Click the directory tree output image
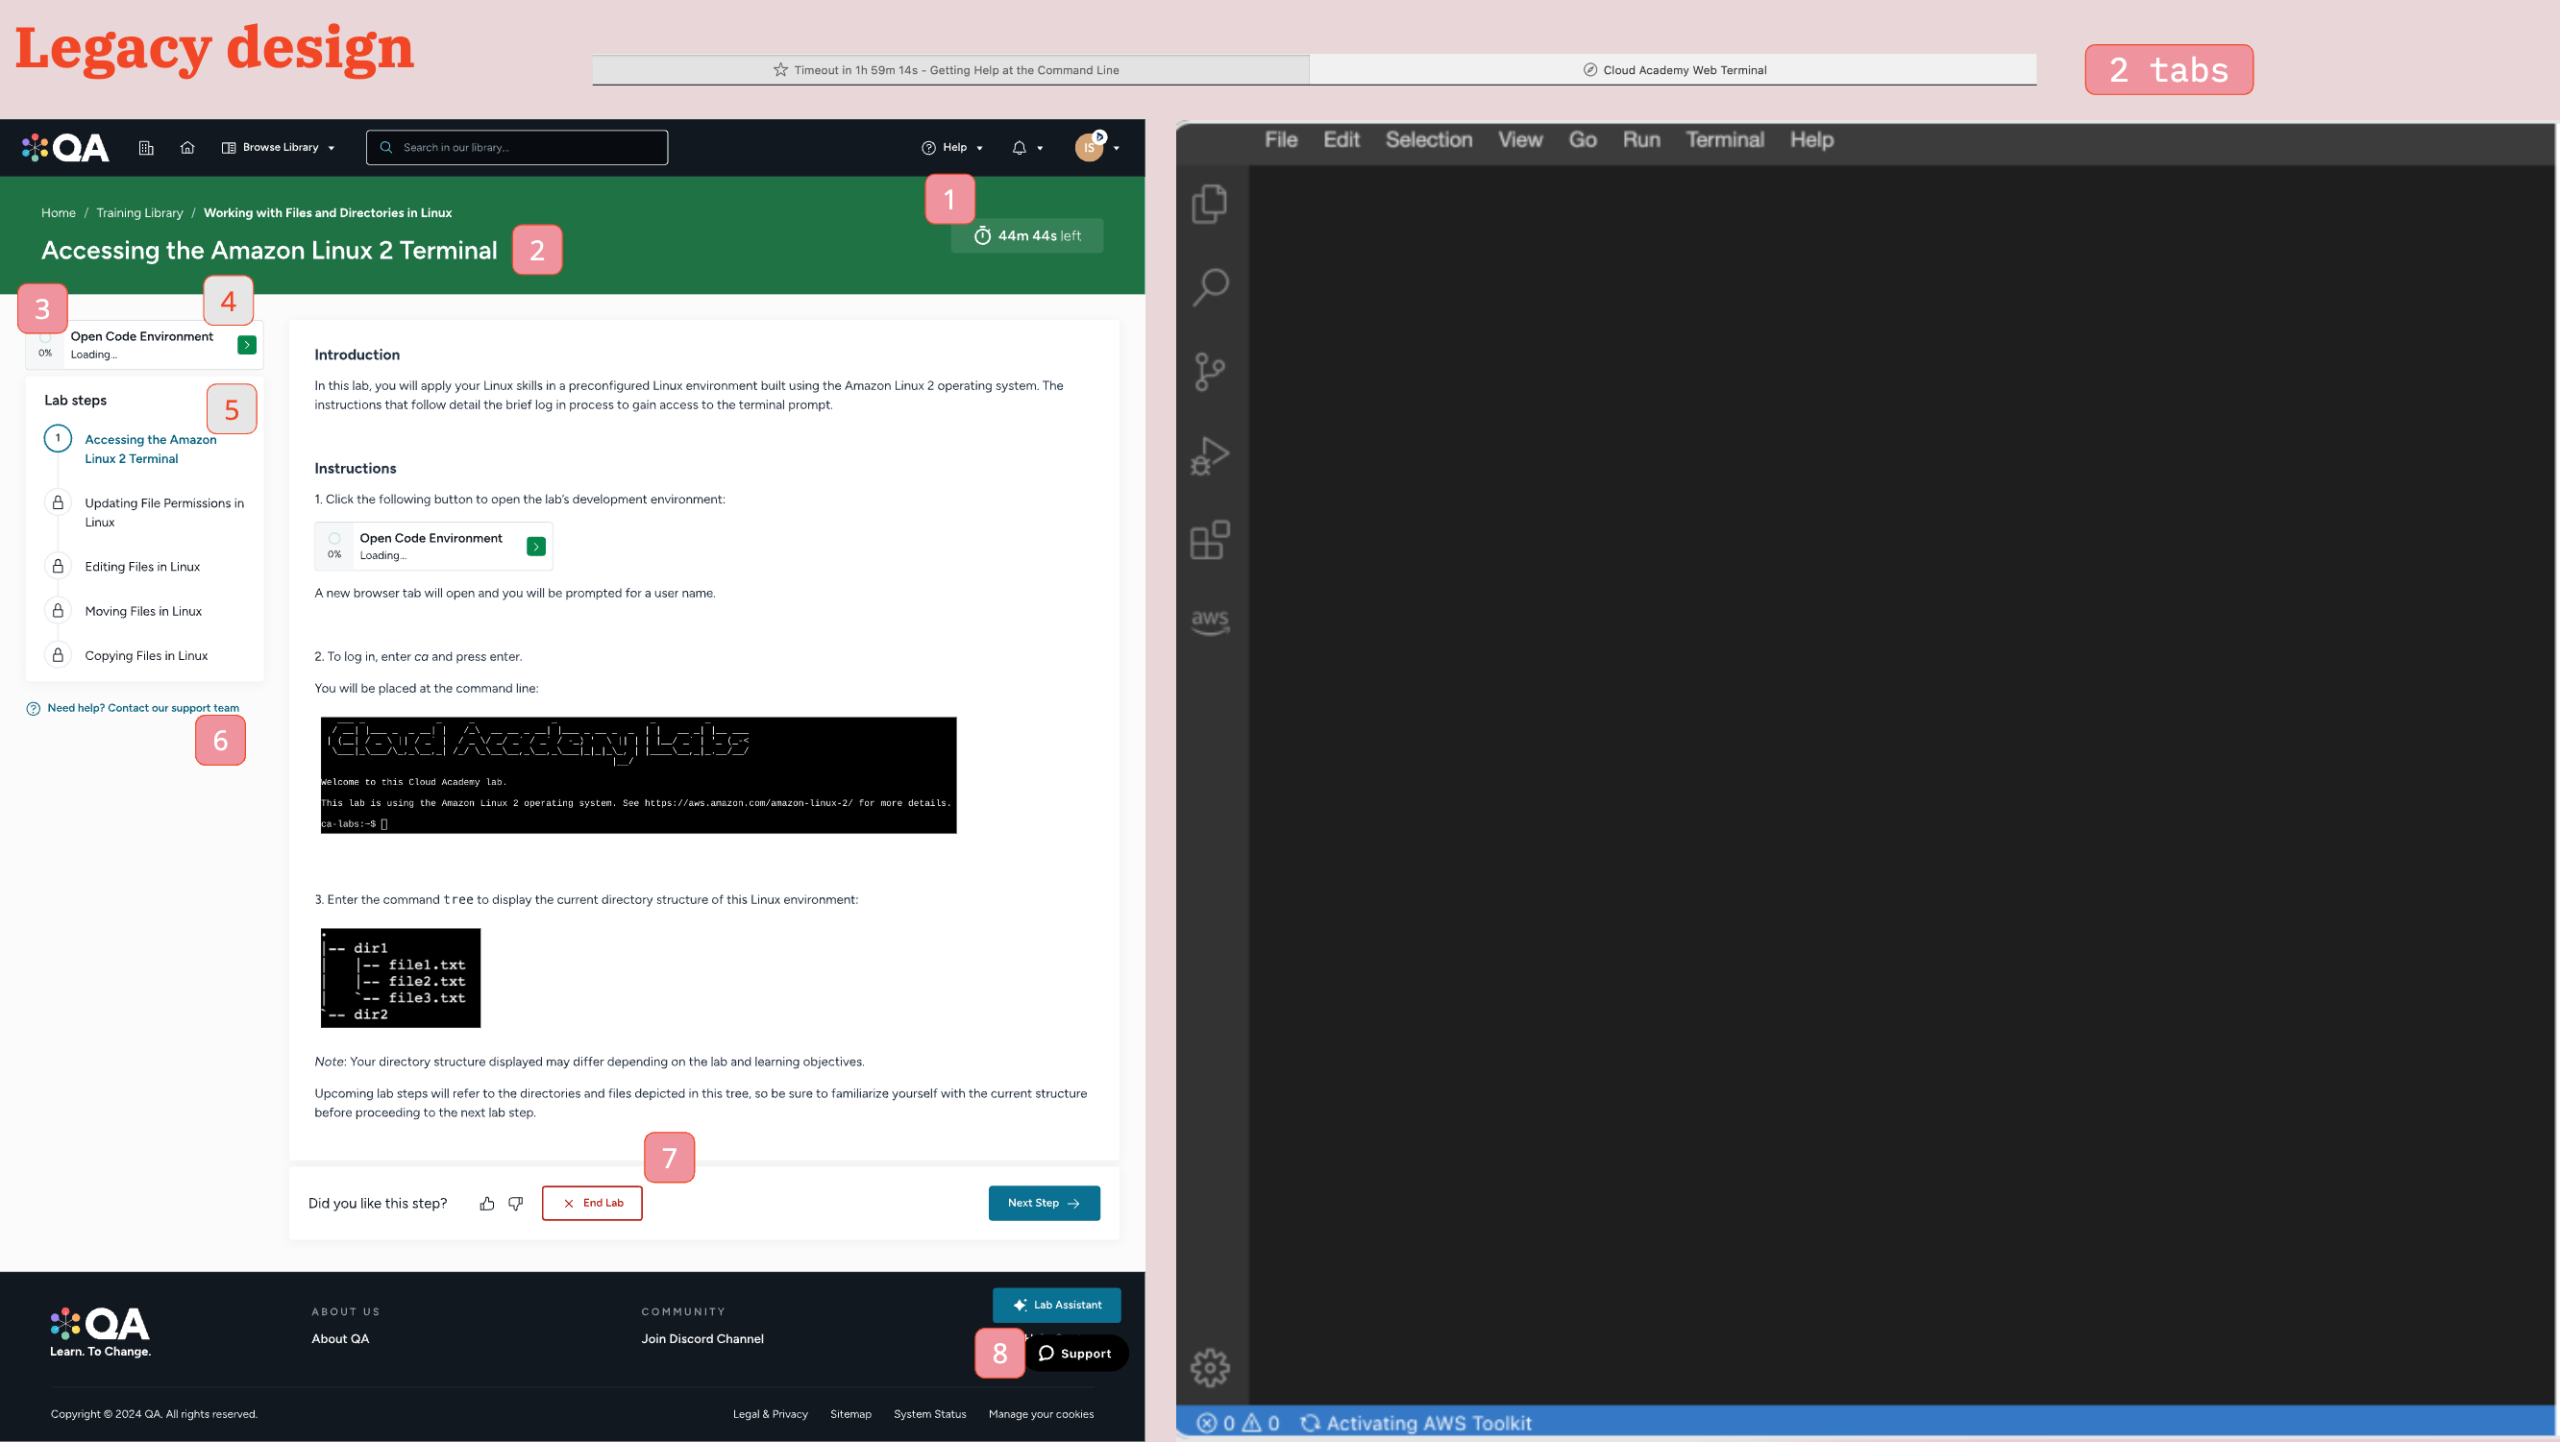 [x=400, y=978]
